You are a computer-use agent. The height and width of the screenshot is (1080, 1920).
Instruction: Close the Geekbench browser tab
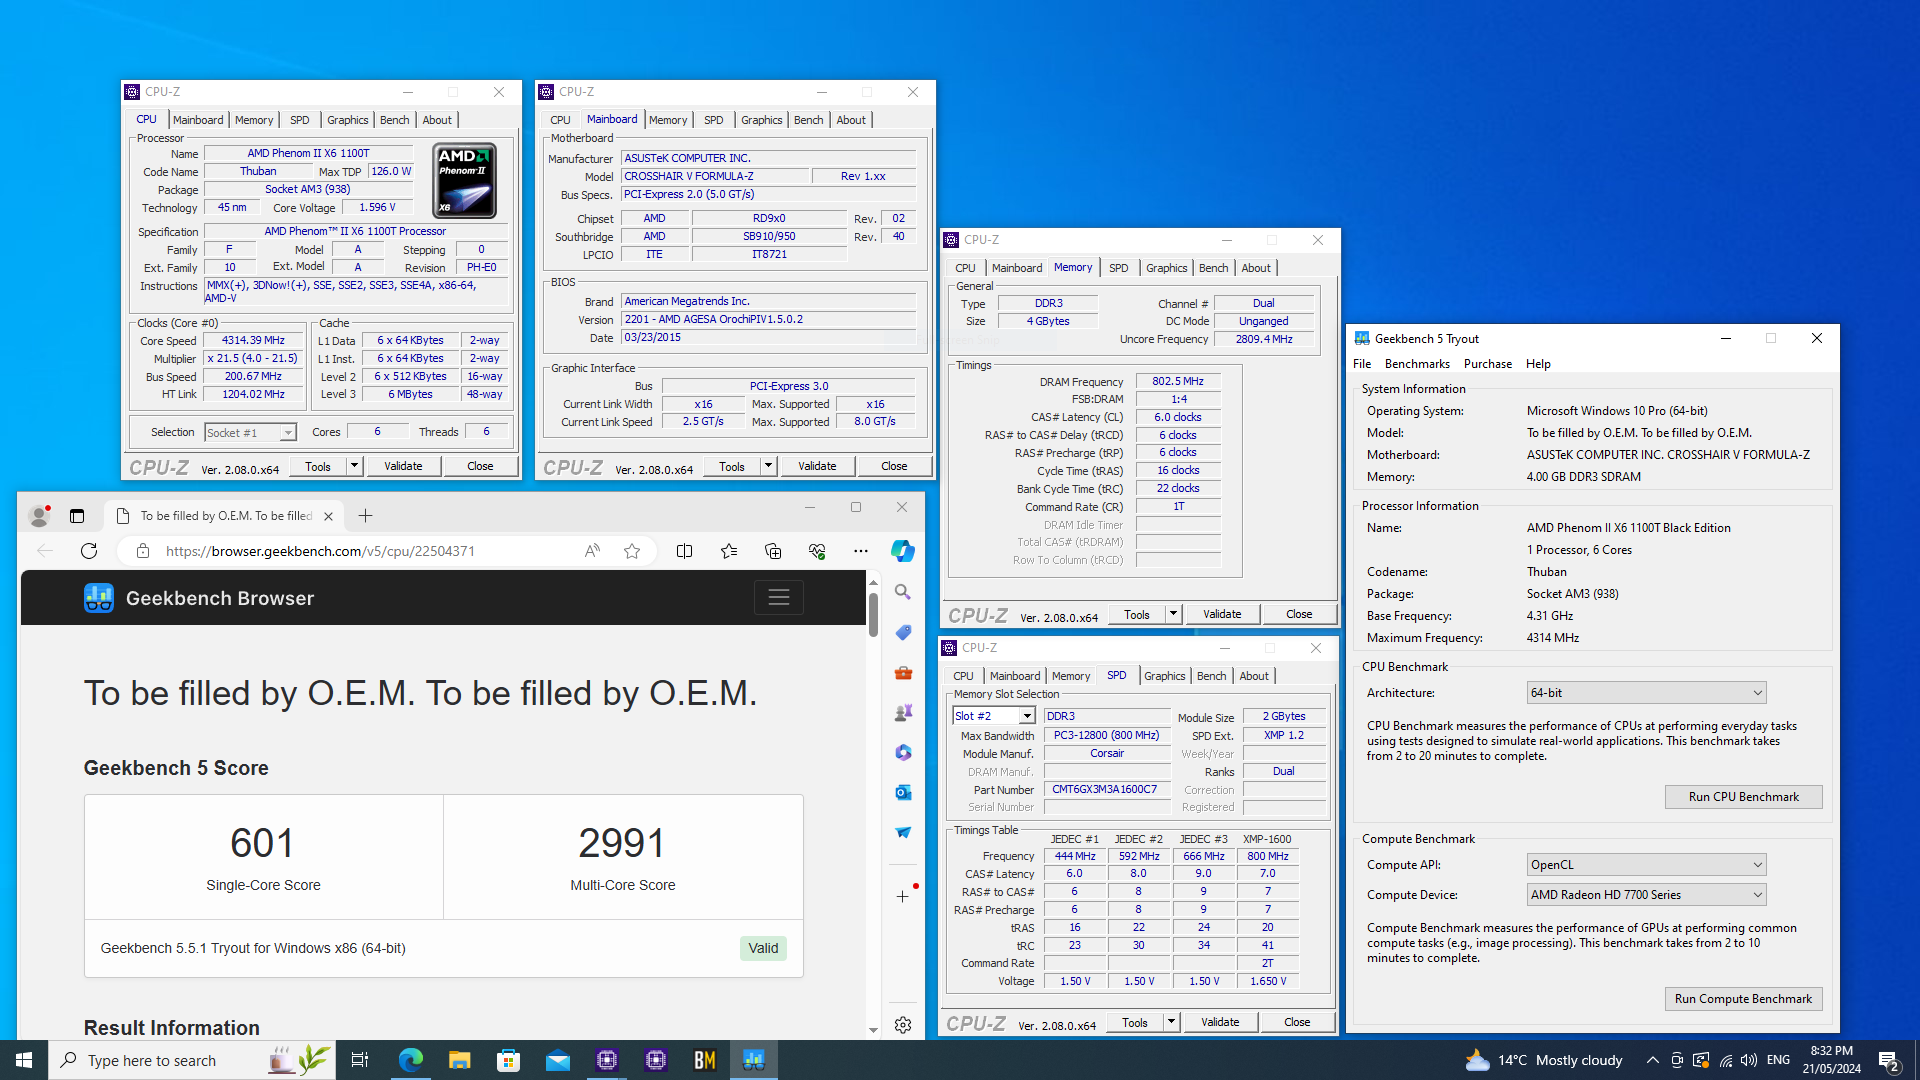point(328,516)
